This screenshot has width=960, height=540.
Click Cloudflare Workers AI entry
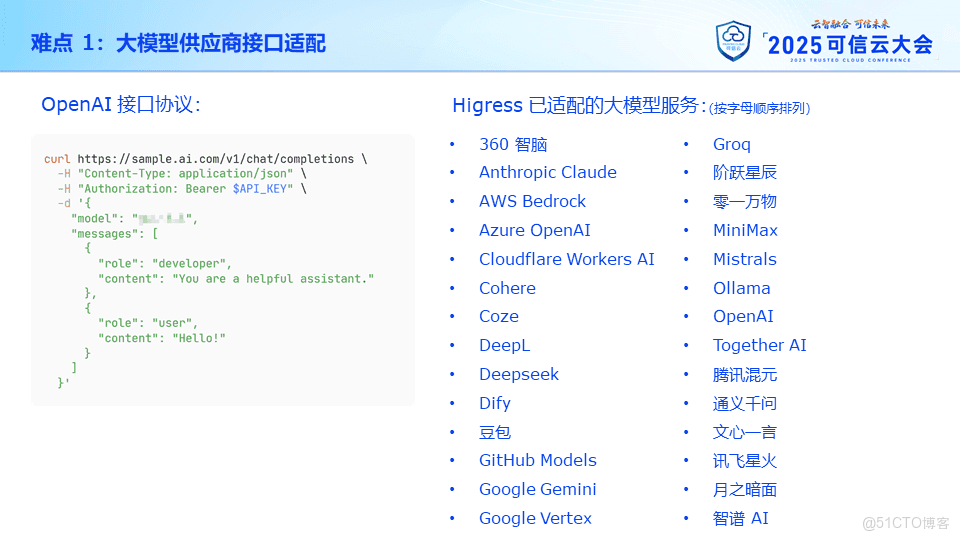pos(567,259)
